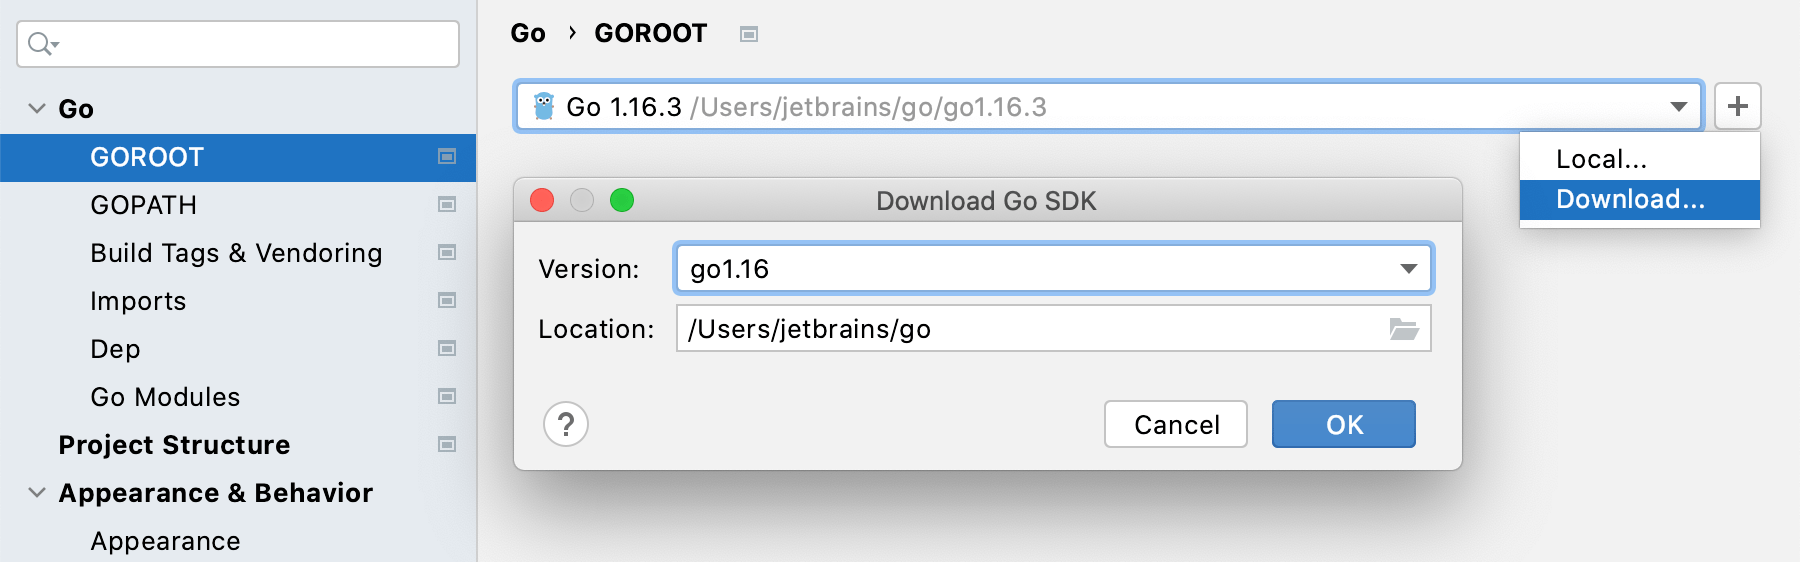This screenshot has height=562, width=1800.
Task: Click the project-level icon beside Go Modules
Action: point(447,397)
